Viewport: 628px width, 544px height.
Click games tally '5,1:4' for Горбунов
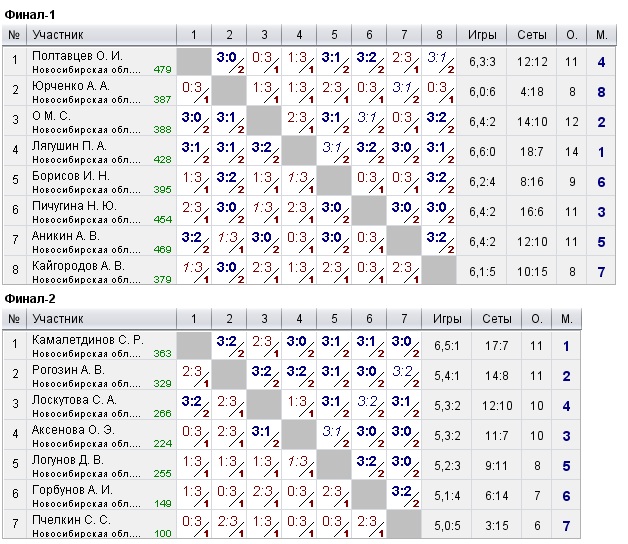click(447, 496)
